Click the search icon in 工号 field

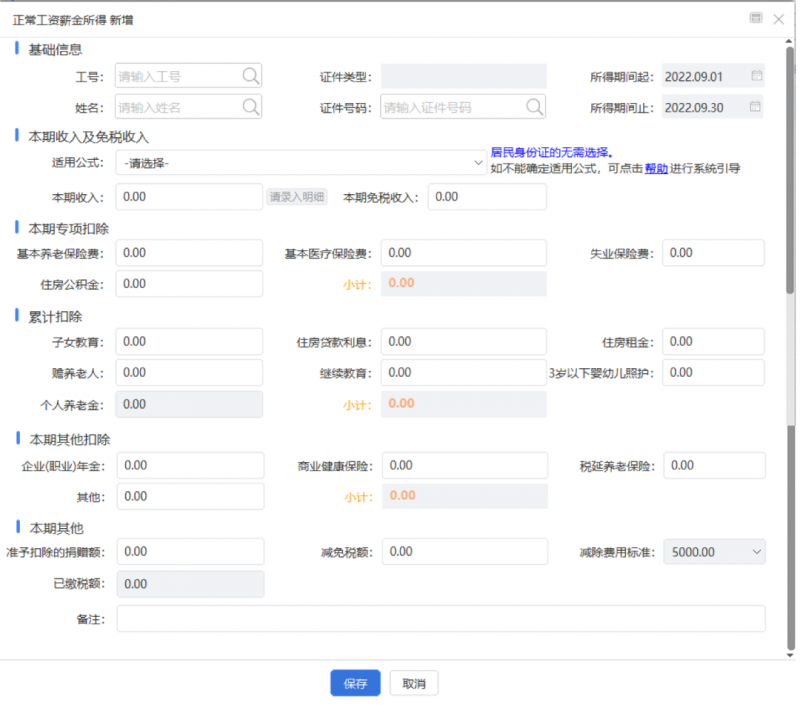[250, 76]
